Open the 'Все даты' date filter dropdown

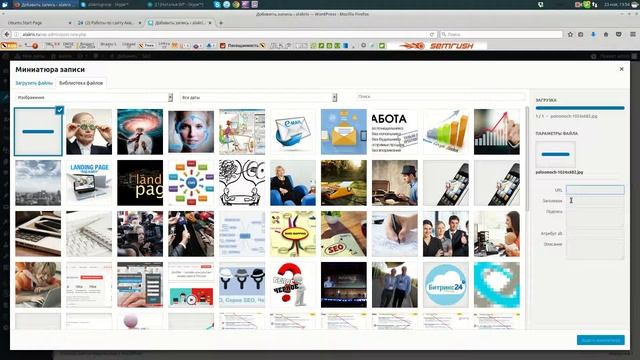[x=258, y=98]
